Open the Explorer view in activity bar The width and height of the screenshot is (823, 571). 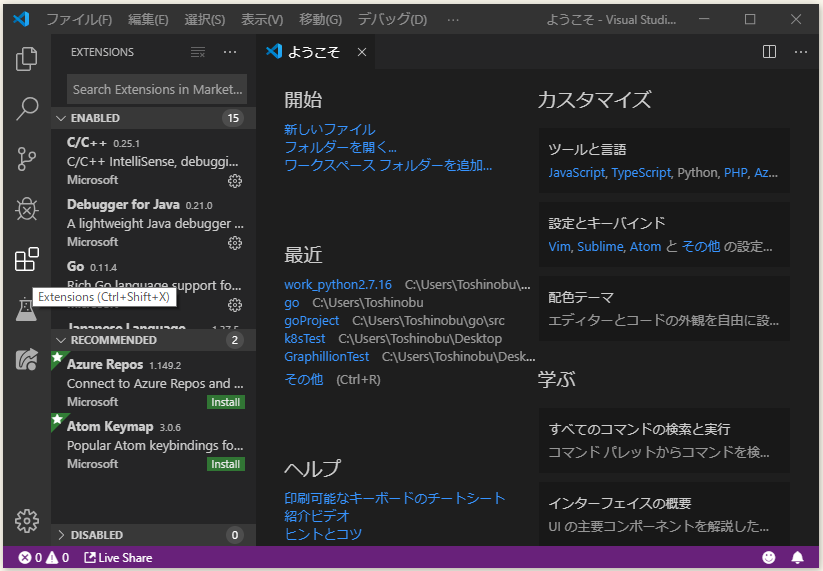pyautogui.click(x=26, y=58)
